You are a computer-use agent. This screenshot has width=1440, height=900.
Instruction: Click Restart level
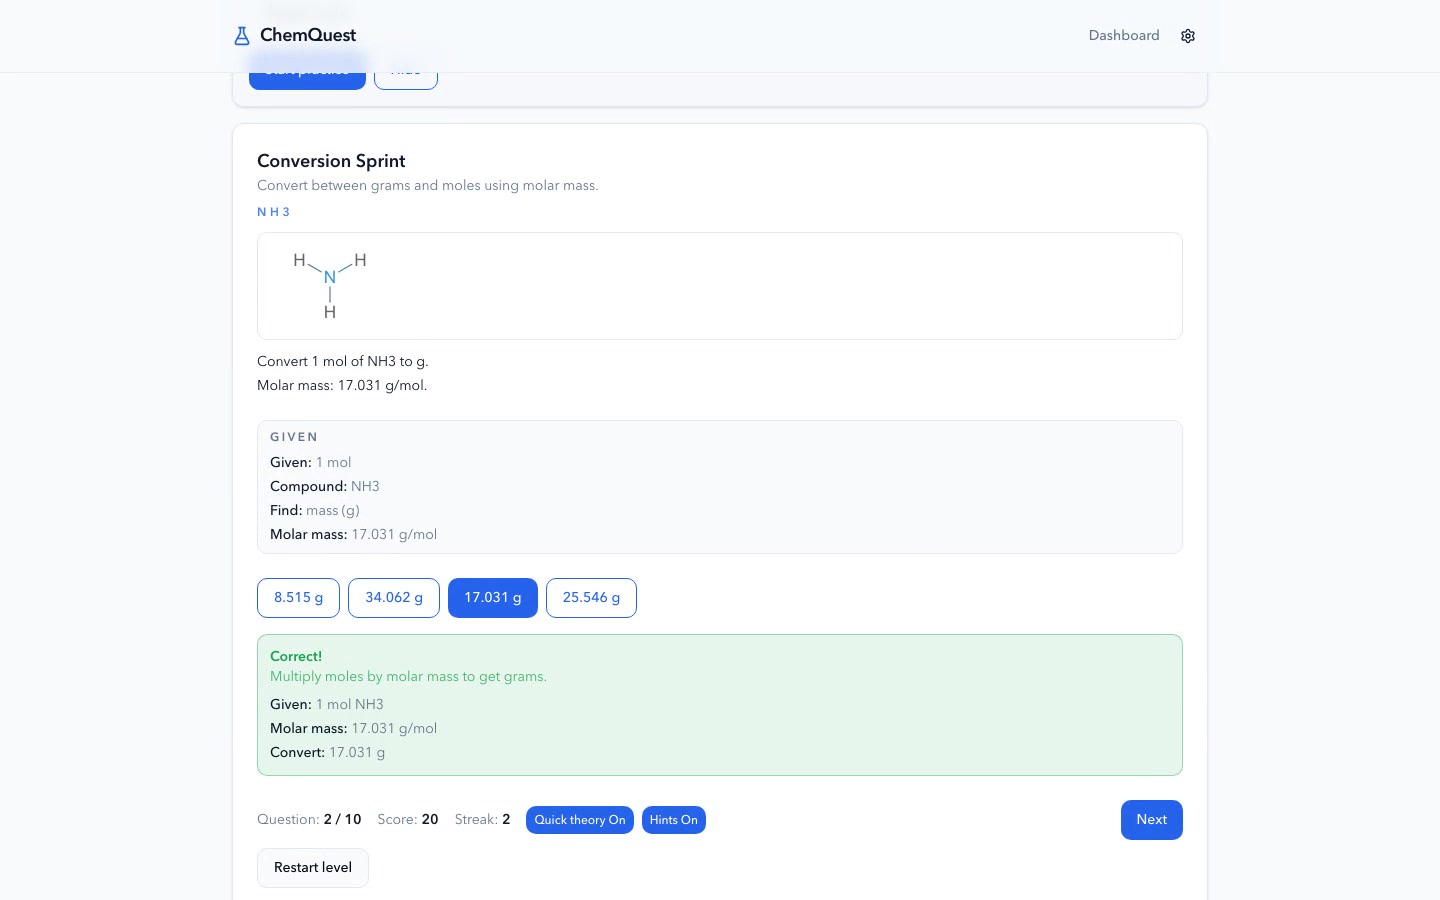coord(313,868)
